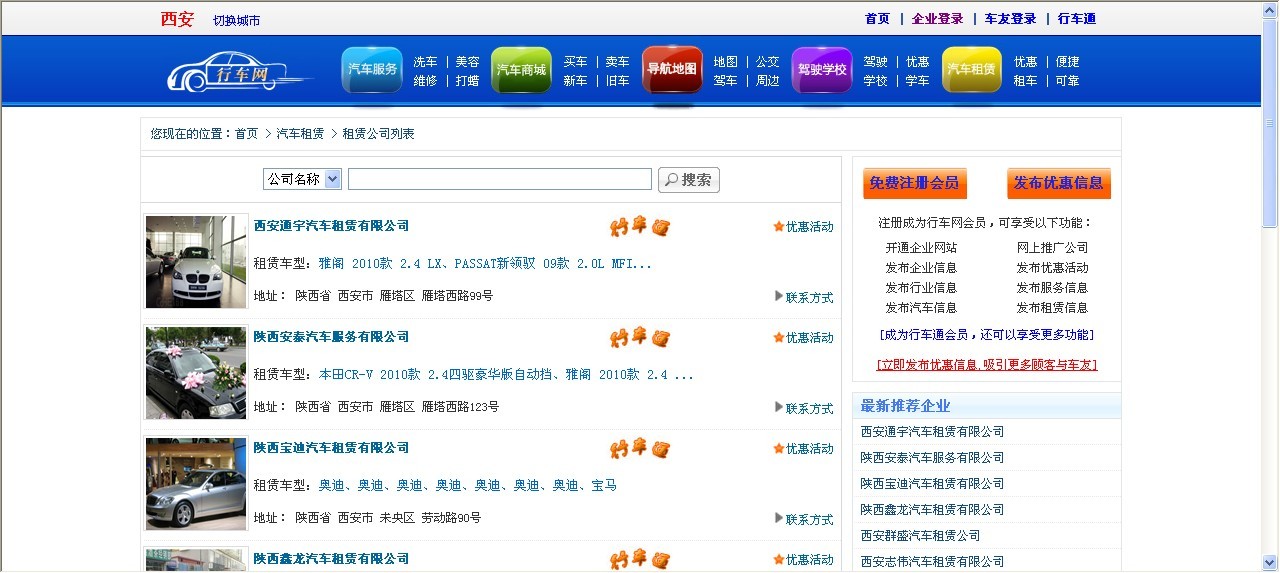Screen dimensions: 1280x573
Task: Click 成为行车通会员 blue promo link
Action: (x=987, y=335)
